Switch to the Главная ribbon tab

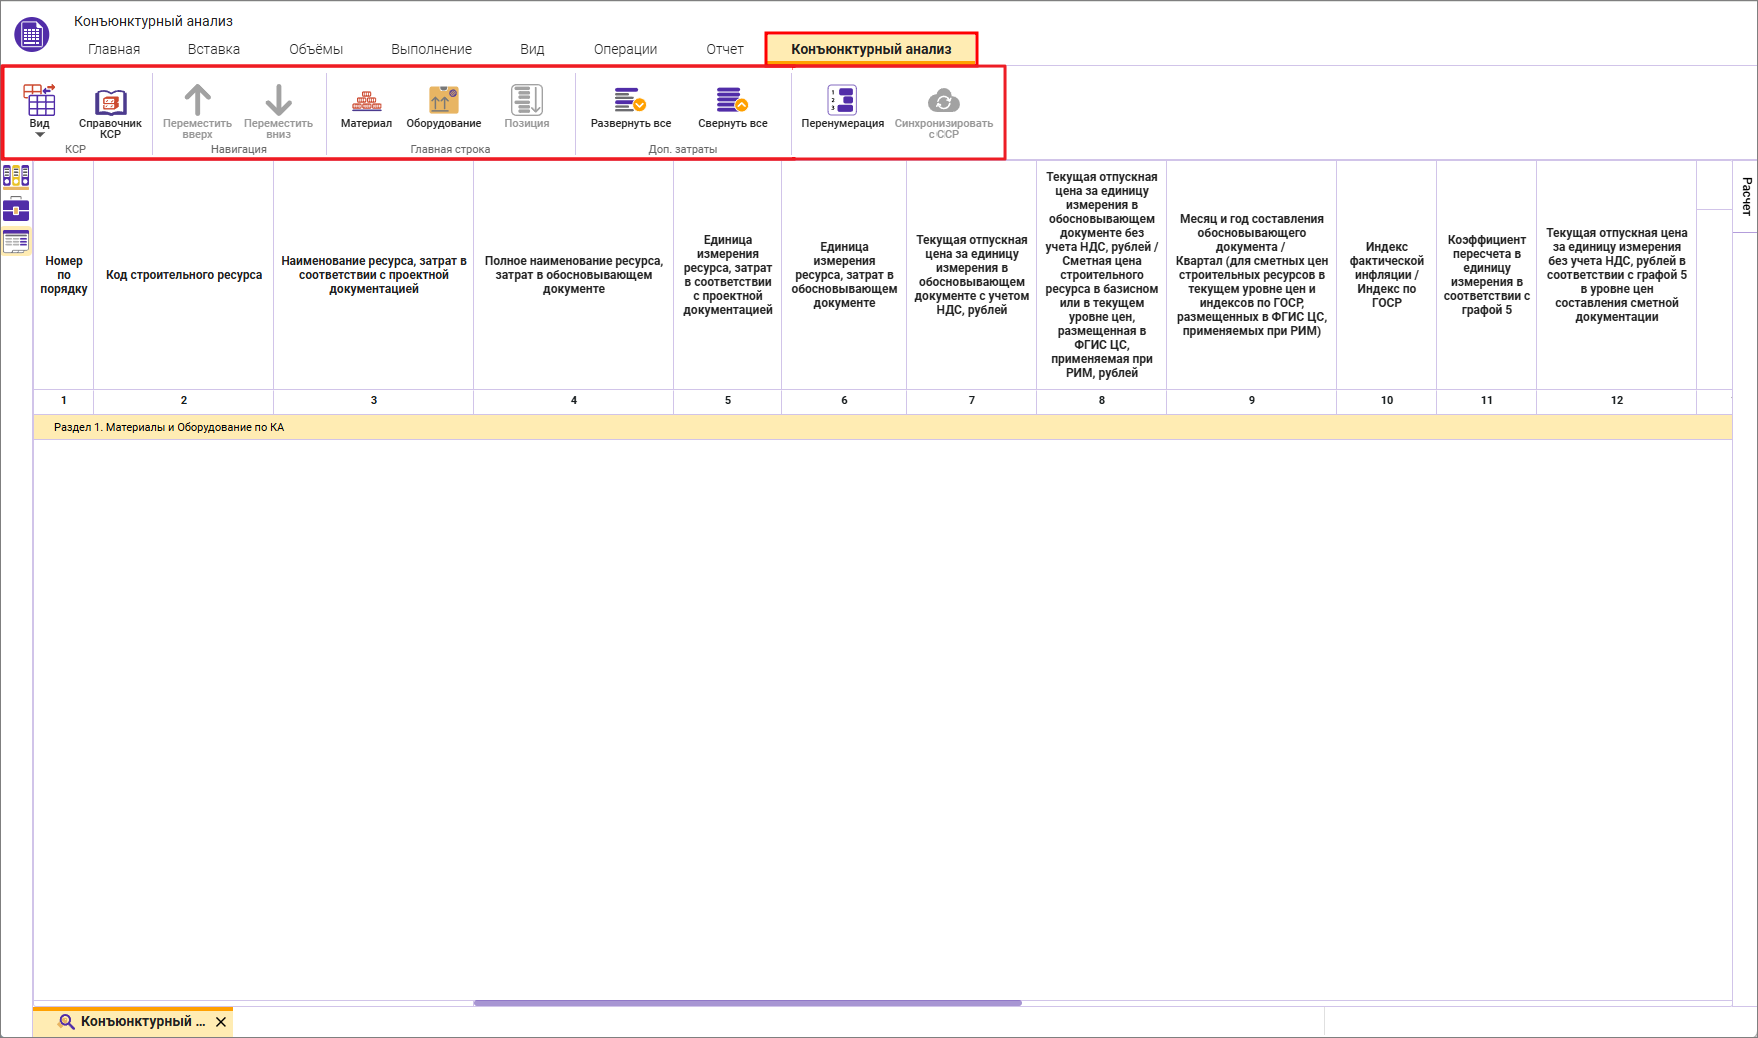click(114, 49)
